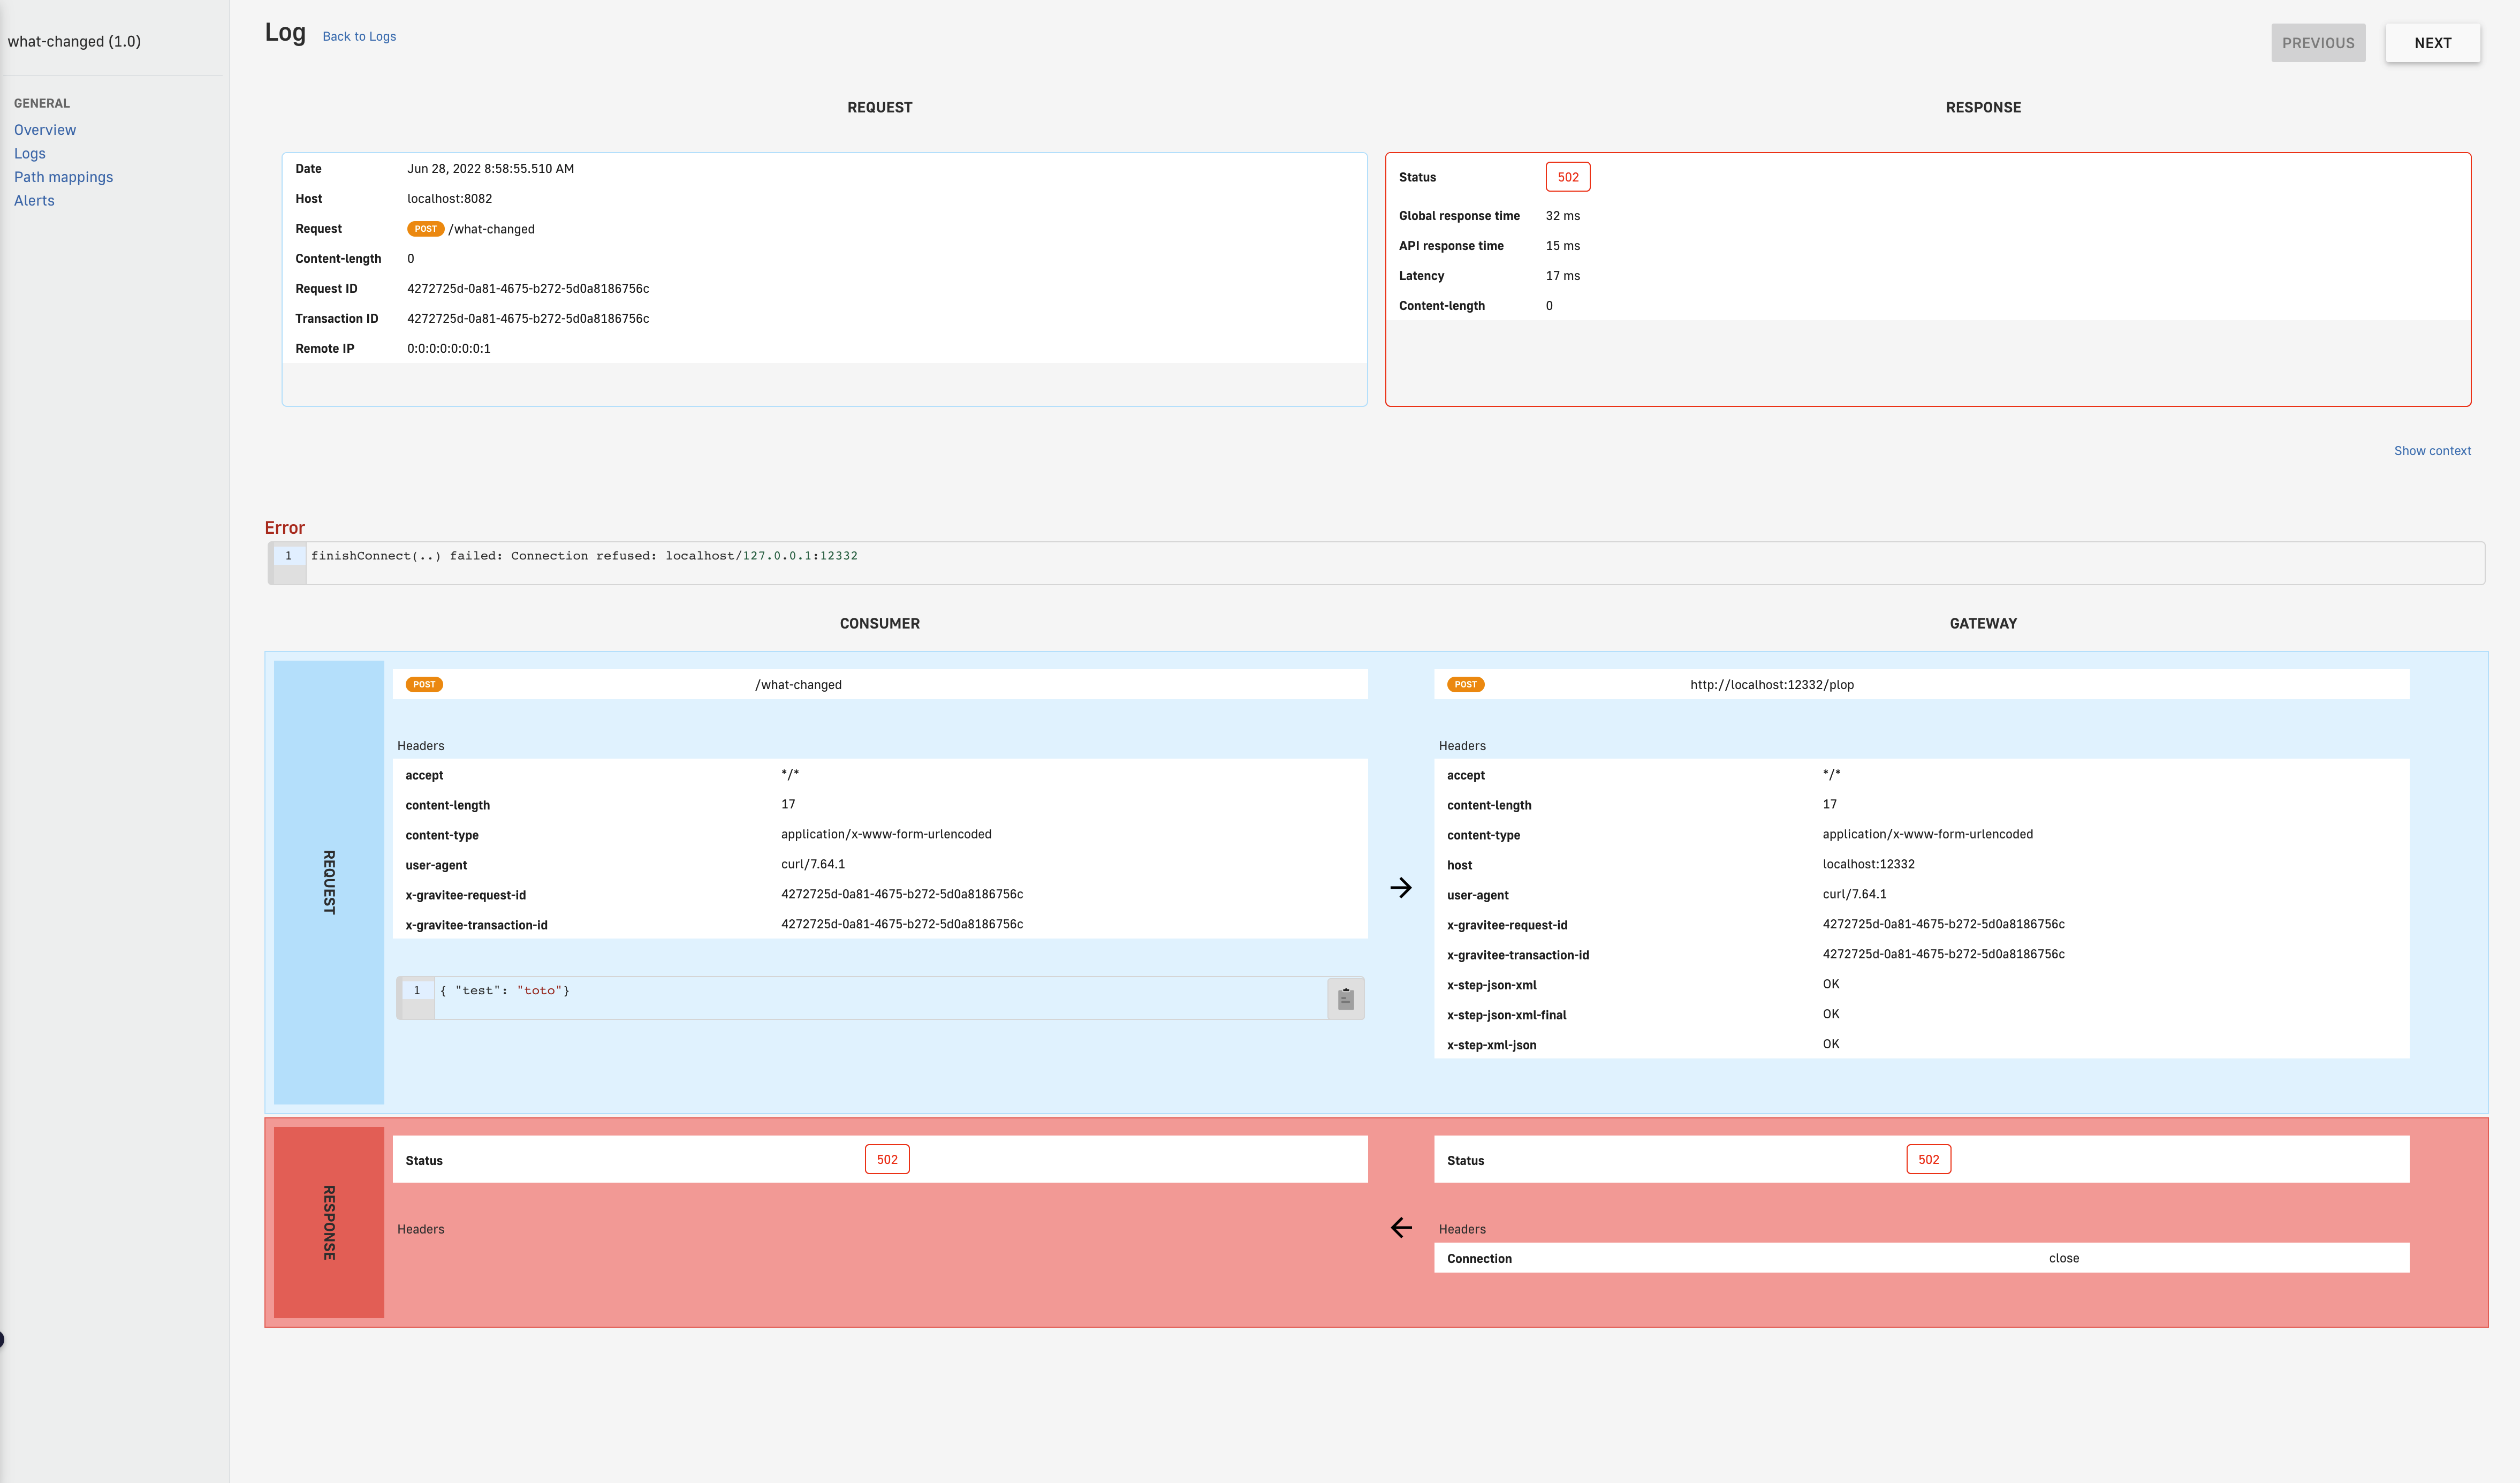The width and height of the screenshot is (2520, 1483).
Task: Click the PREVIOUS log button
Action: pos(2317,43)
